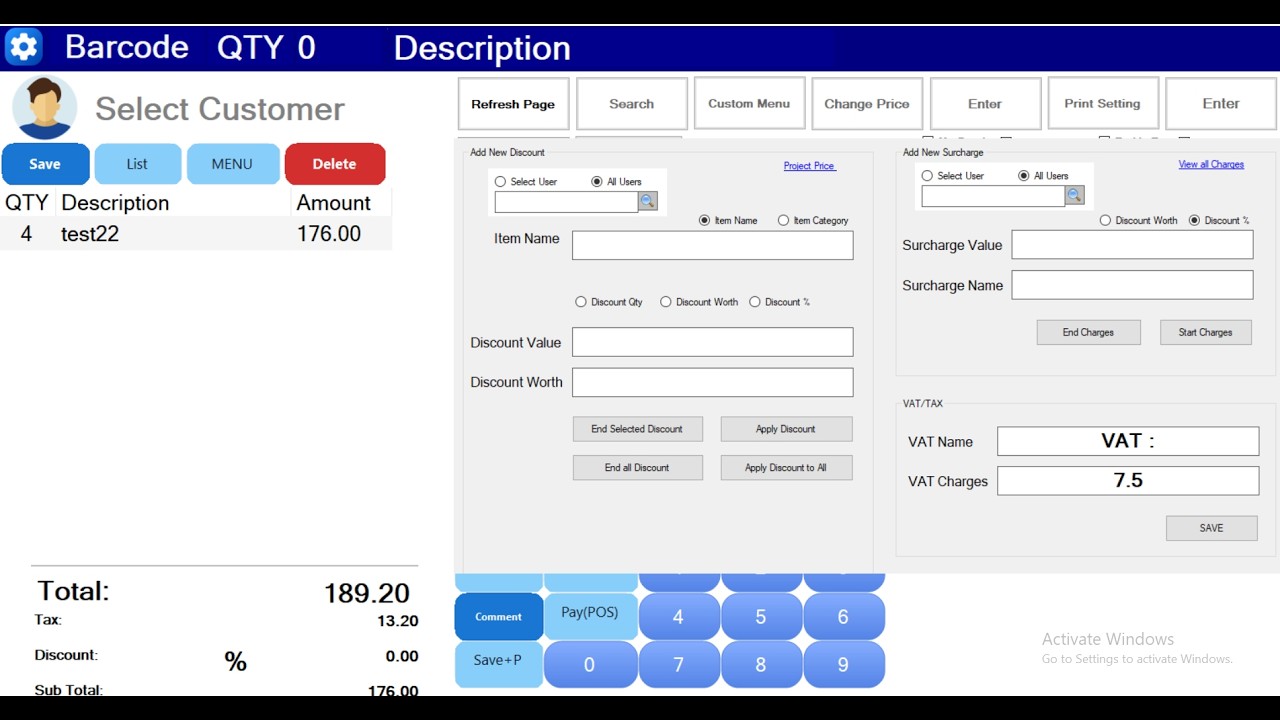Click the customer avatar icon

(x=44, y=107)
